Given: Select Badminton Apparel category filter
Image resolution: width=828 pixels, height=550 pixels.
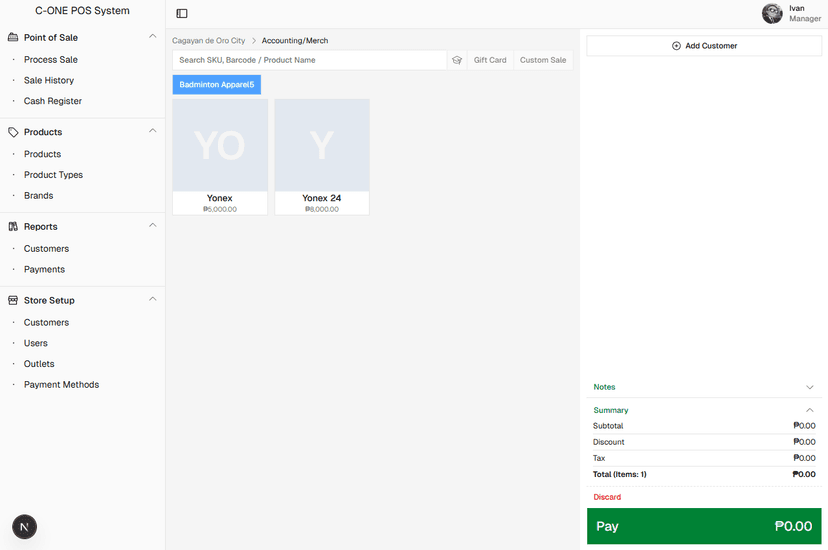Looking at the screenshot, I should point(217,84).
